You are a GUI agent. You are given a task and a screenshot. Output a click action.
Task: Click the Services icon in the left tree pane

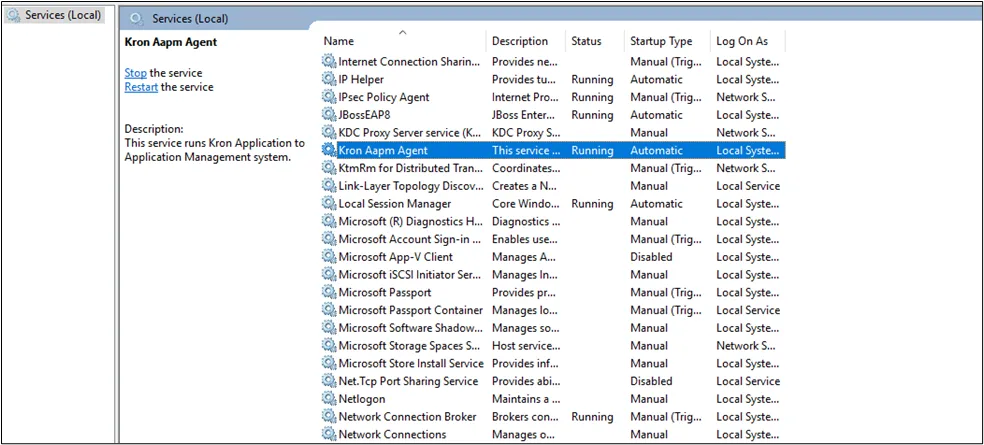coord(13,14)
